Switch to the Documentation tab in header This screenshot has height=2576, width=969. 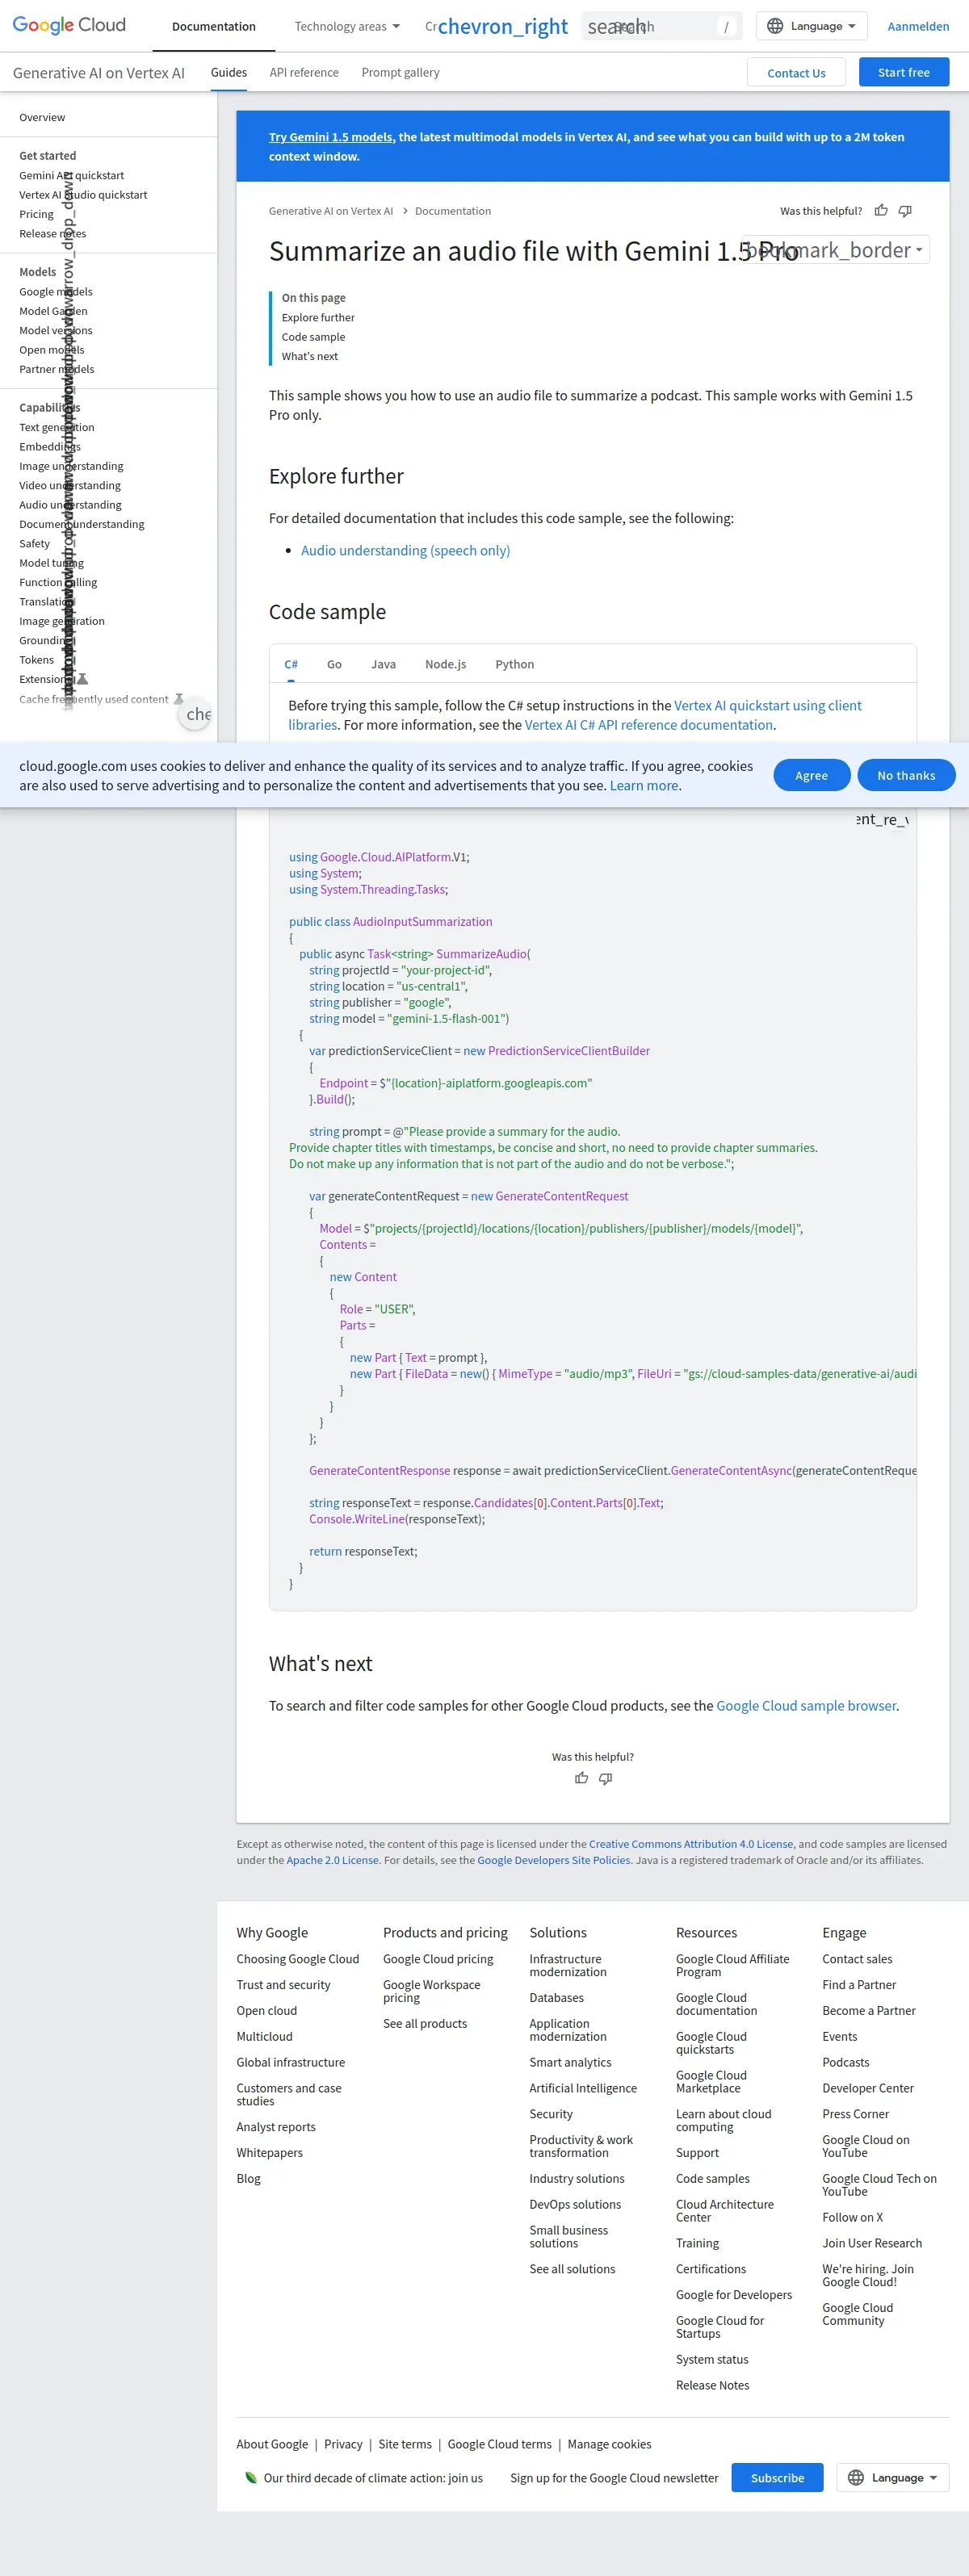214,26
